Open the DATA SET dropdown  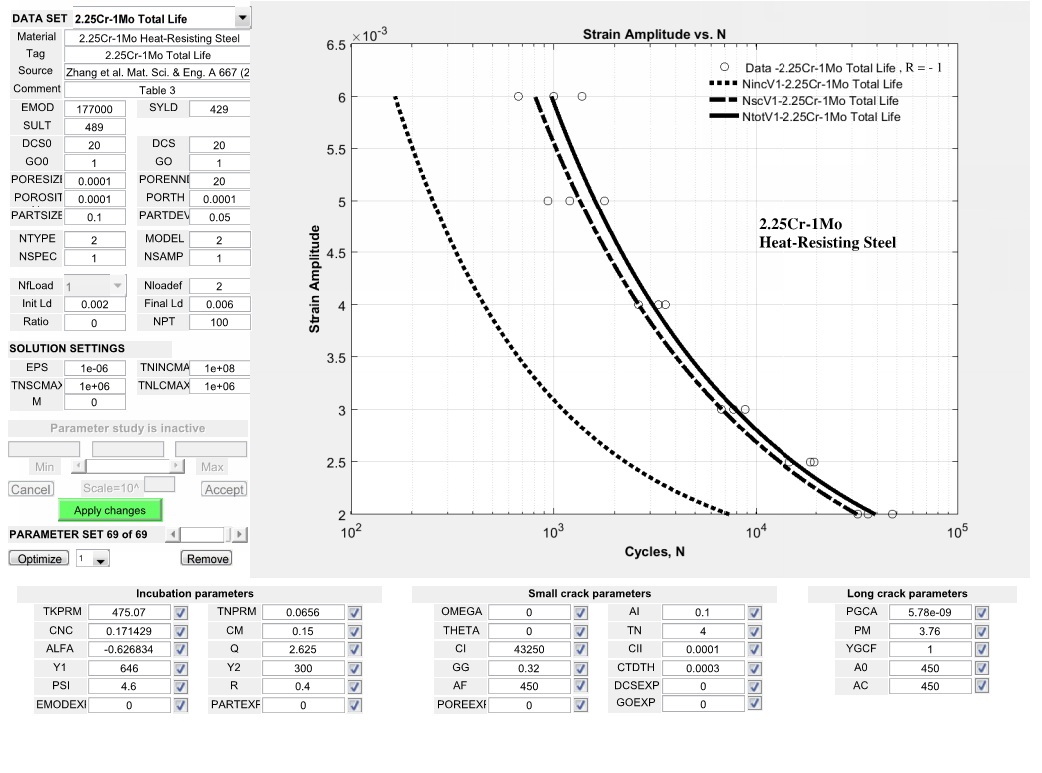tap(242, 18)
